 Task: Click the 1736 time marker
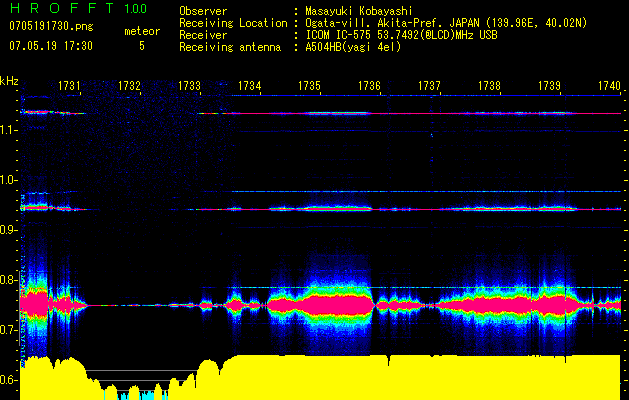click(x=369, y=85)
